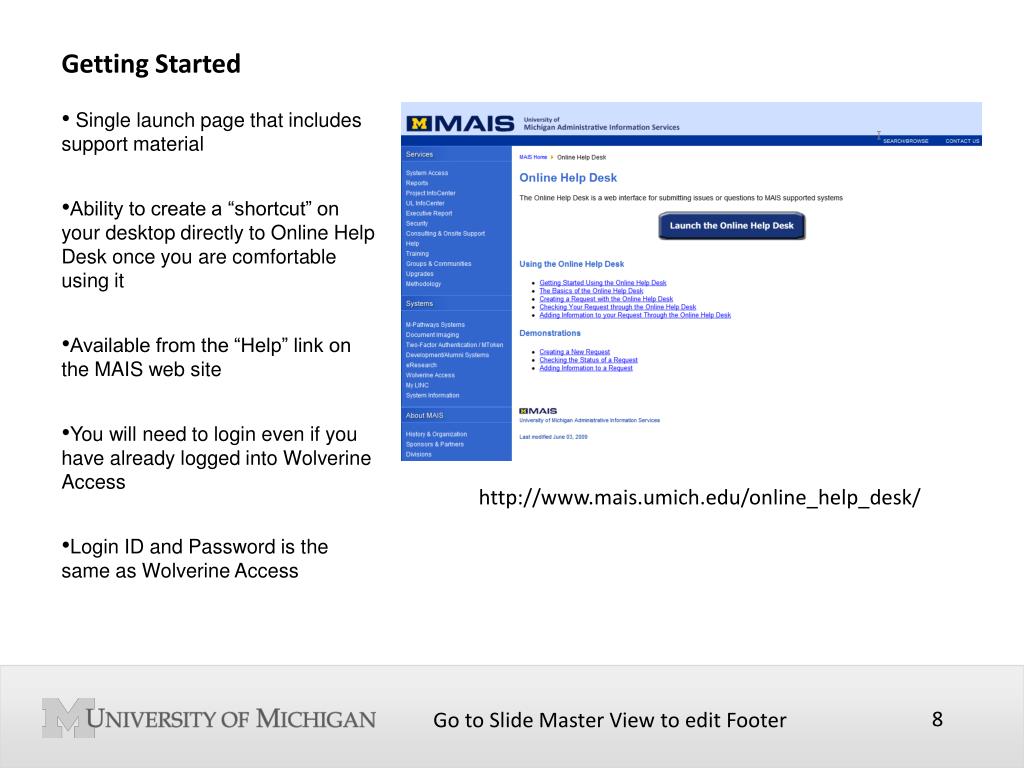Open Sponsors & Partners sidebar link
The image size is (1024, 768).
tap(435, 444)
